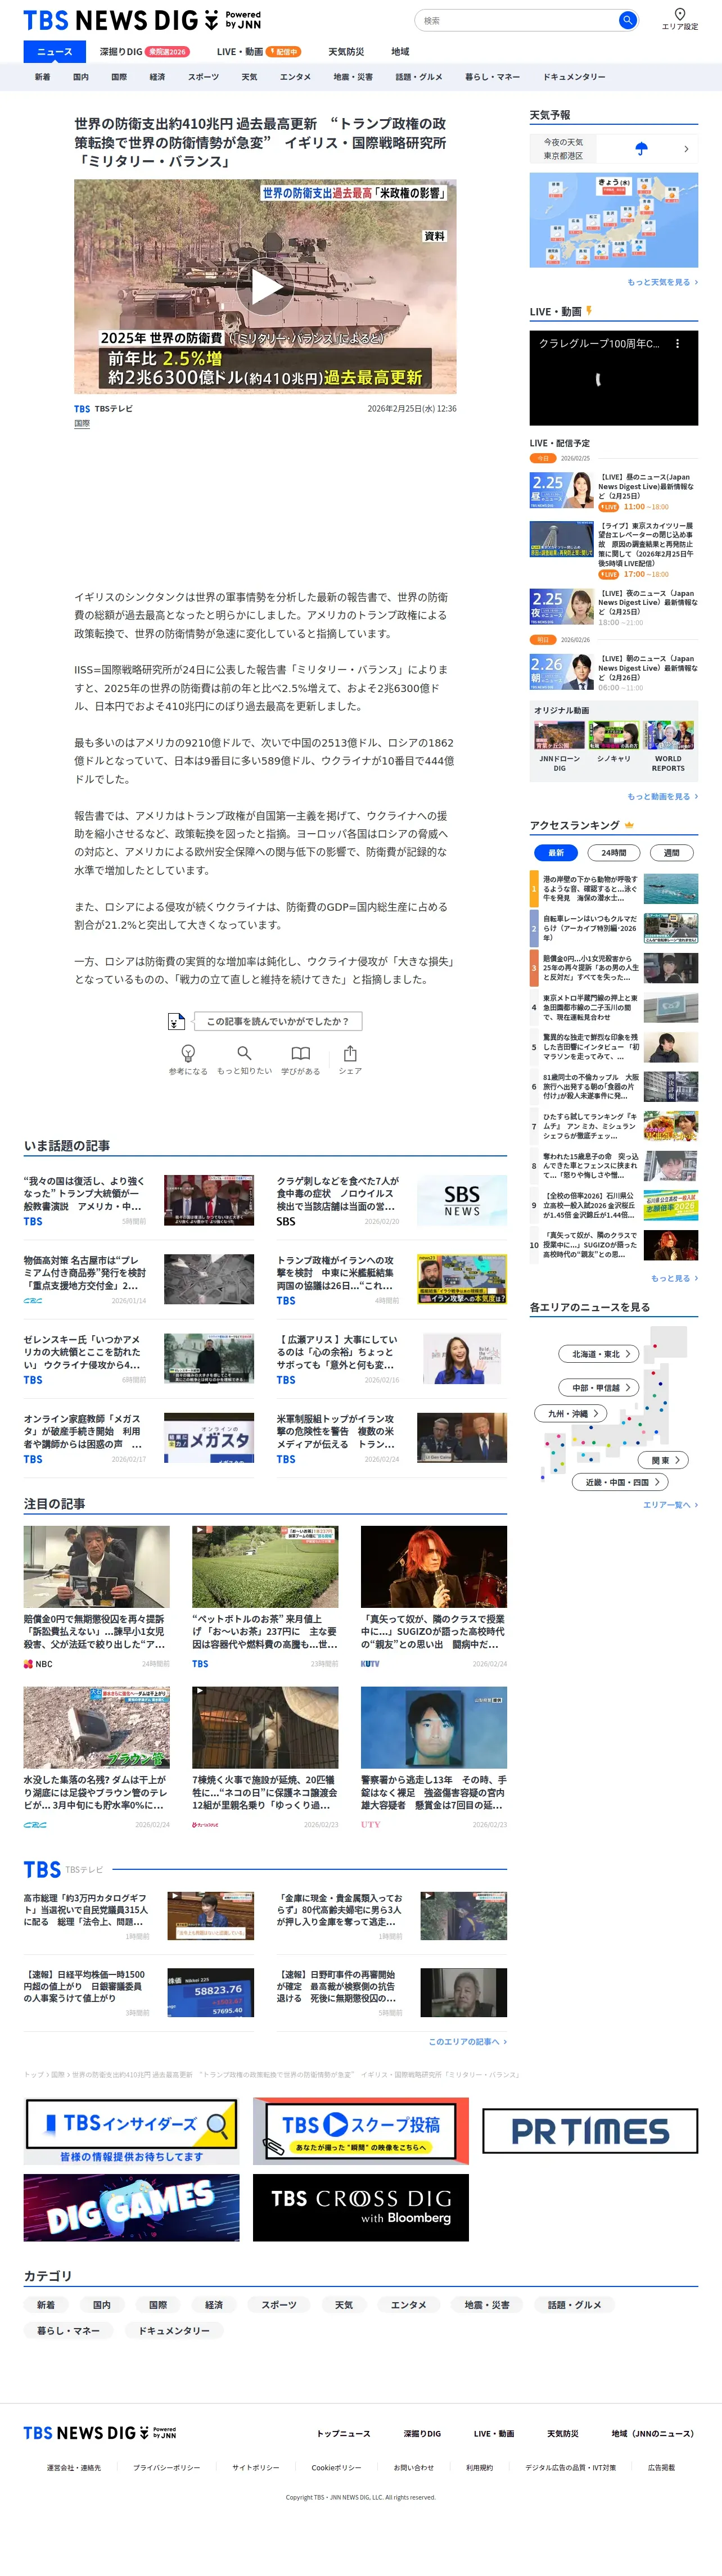722x2576 pixels.
Task: Select the 国内 category chip
Action: tap(102, 2305)
